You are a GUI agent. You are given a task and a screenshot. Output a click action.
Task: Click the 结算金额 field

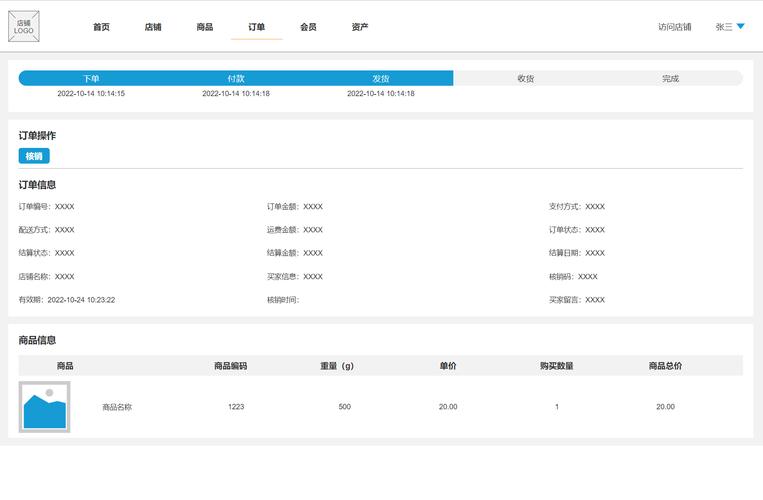(295, 253)
